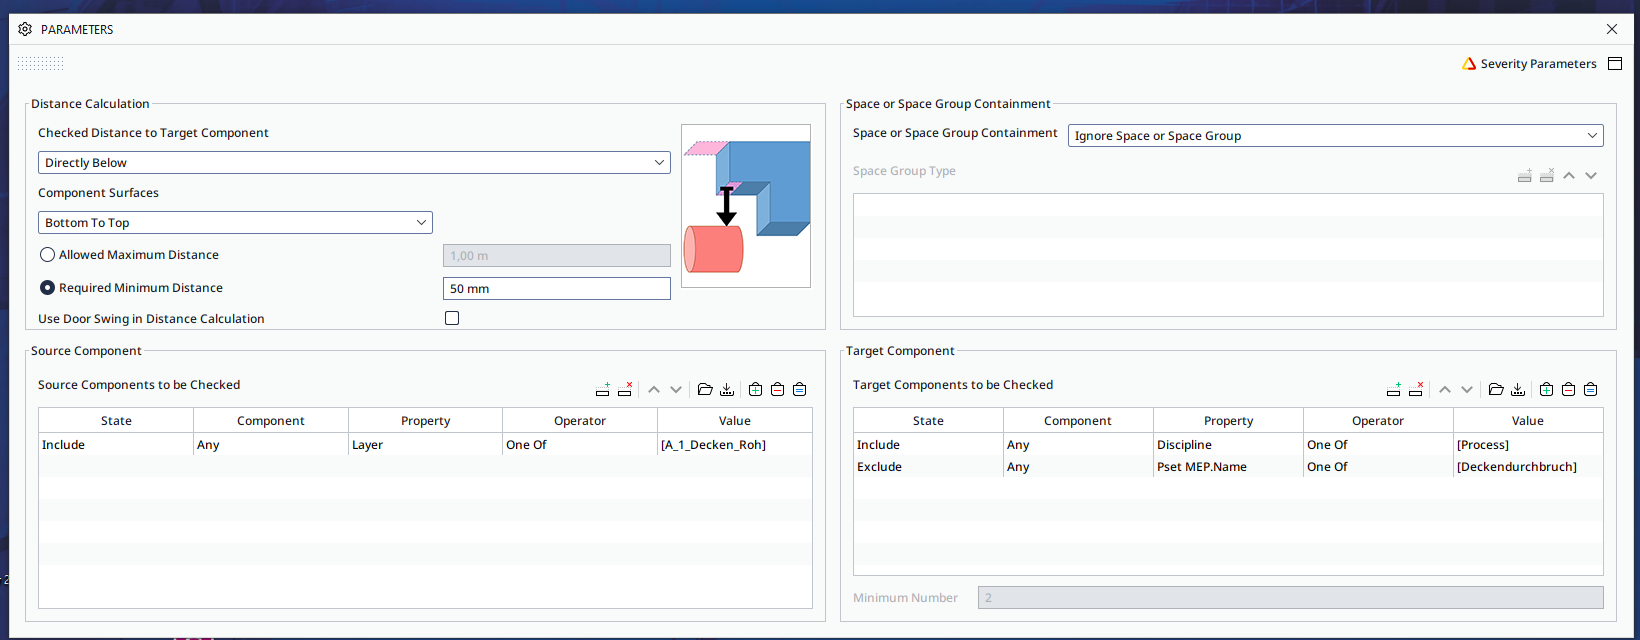Add selection basket to Source Components
This screenshot has height=640, width=1640.
(755, 389)
